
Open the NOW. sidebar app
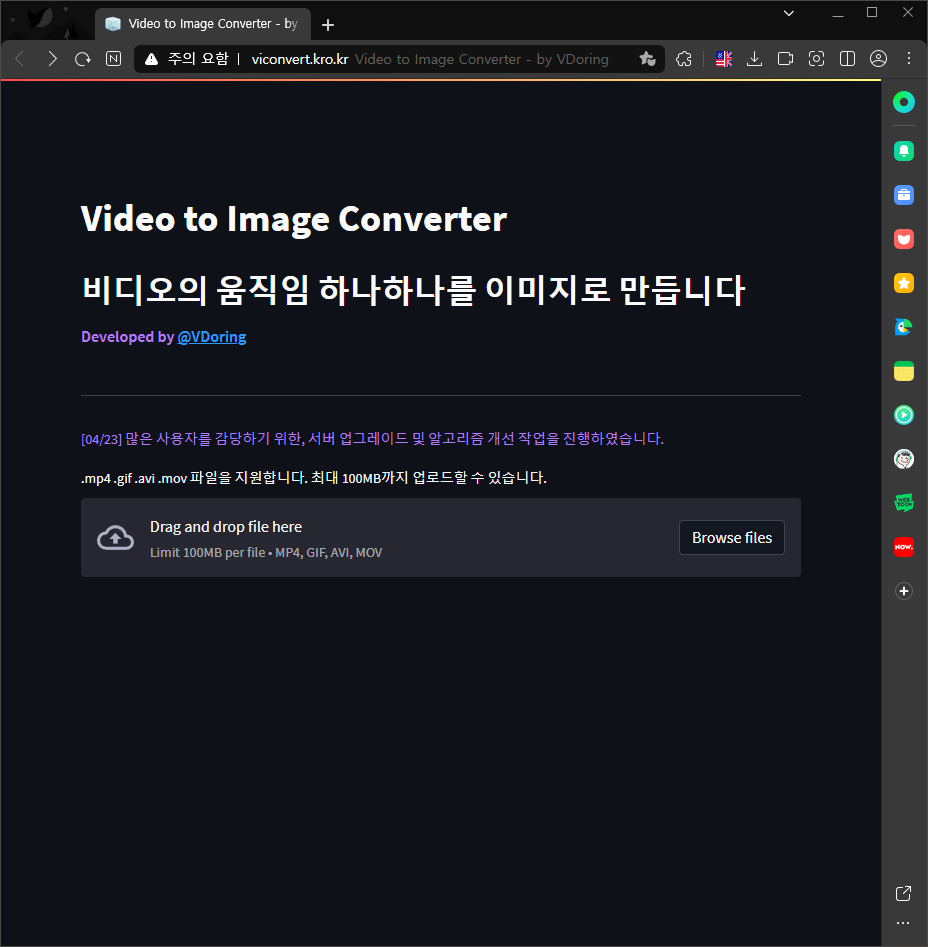[x=904, y=547]
